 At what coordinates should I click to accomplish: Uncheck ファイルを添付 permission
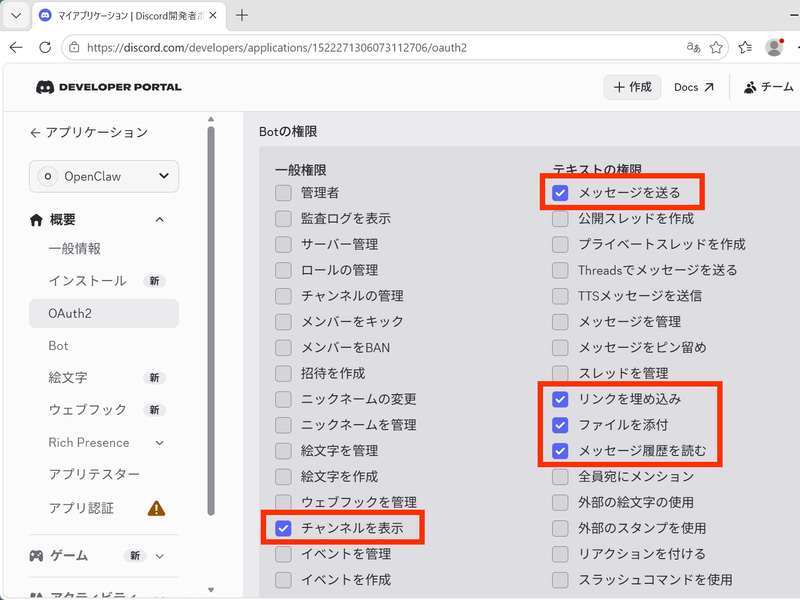pyautogui.click(x=560, y=425)
